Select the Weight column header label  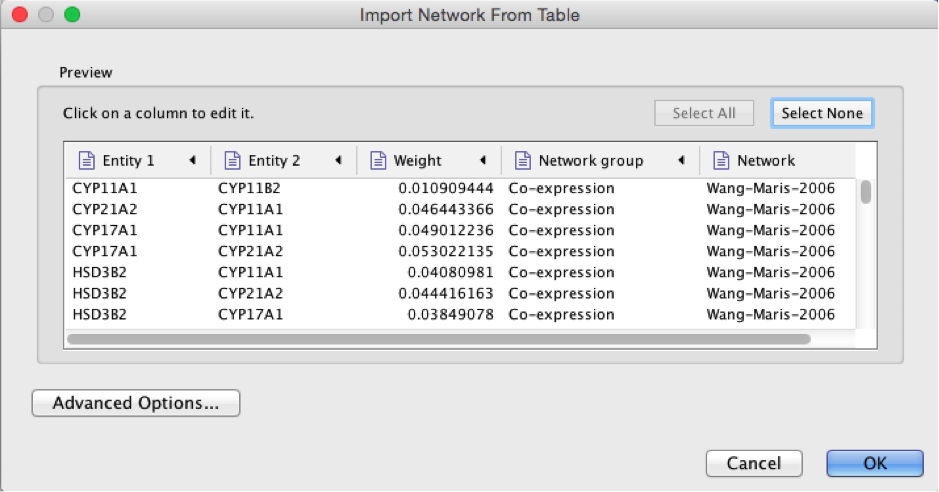point(418,160)
